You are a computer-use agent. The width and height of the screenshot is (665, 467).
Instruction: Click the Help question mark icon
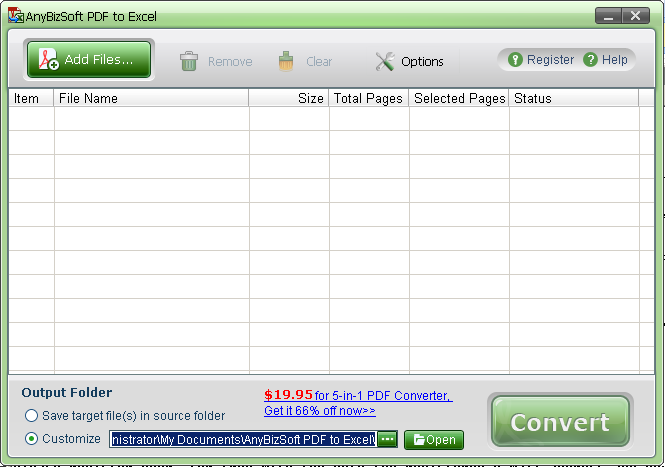(590, 59)
